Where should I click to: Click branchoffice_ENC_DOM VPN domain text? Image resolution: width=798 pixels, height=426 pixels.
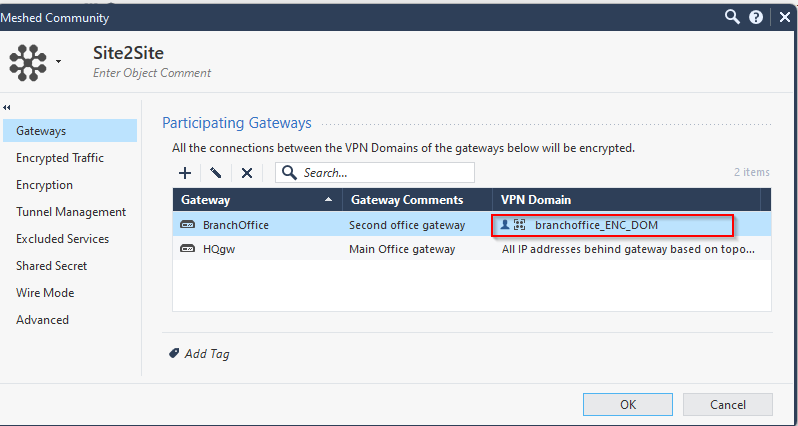click(x=596, y=225)
